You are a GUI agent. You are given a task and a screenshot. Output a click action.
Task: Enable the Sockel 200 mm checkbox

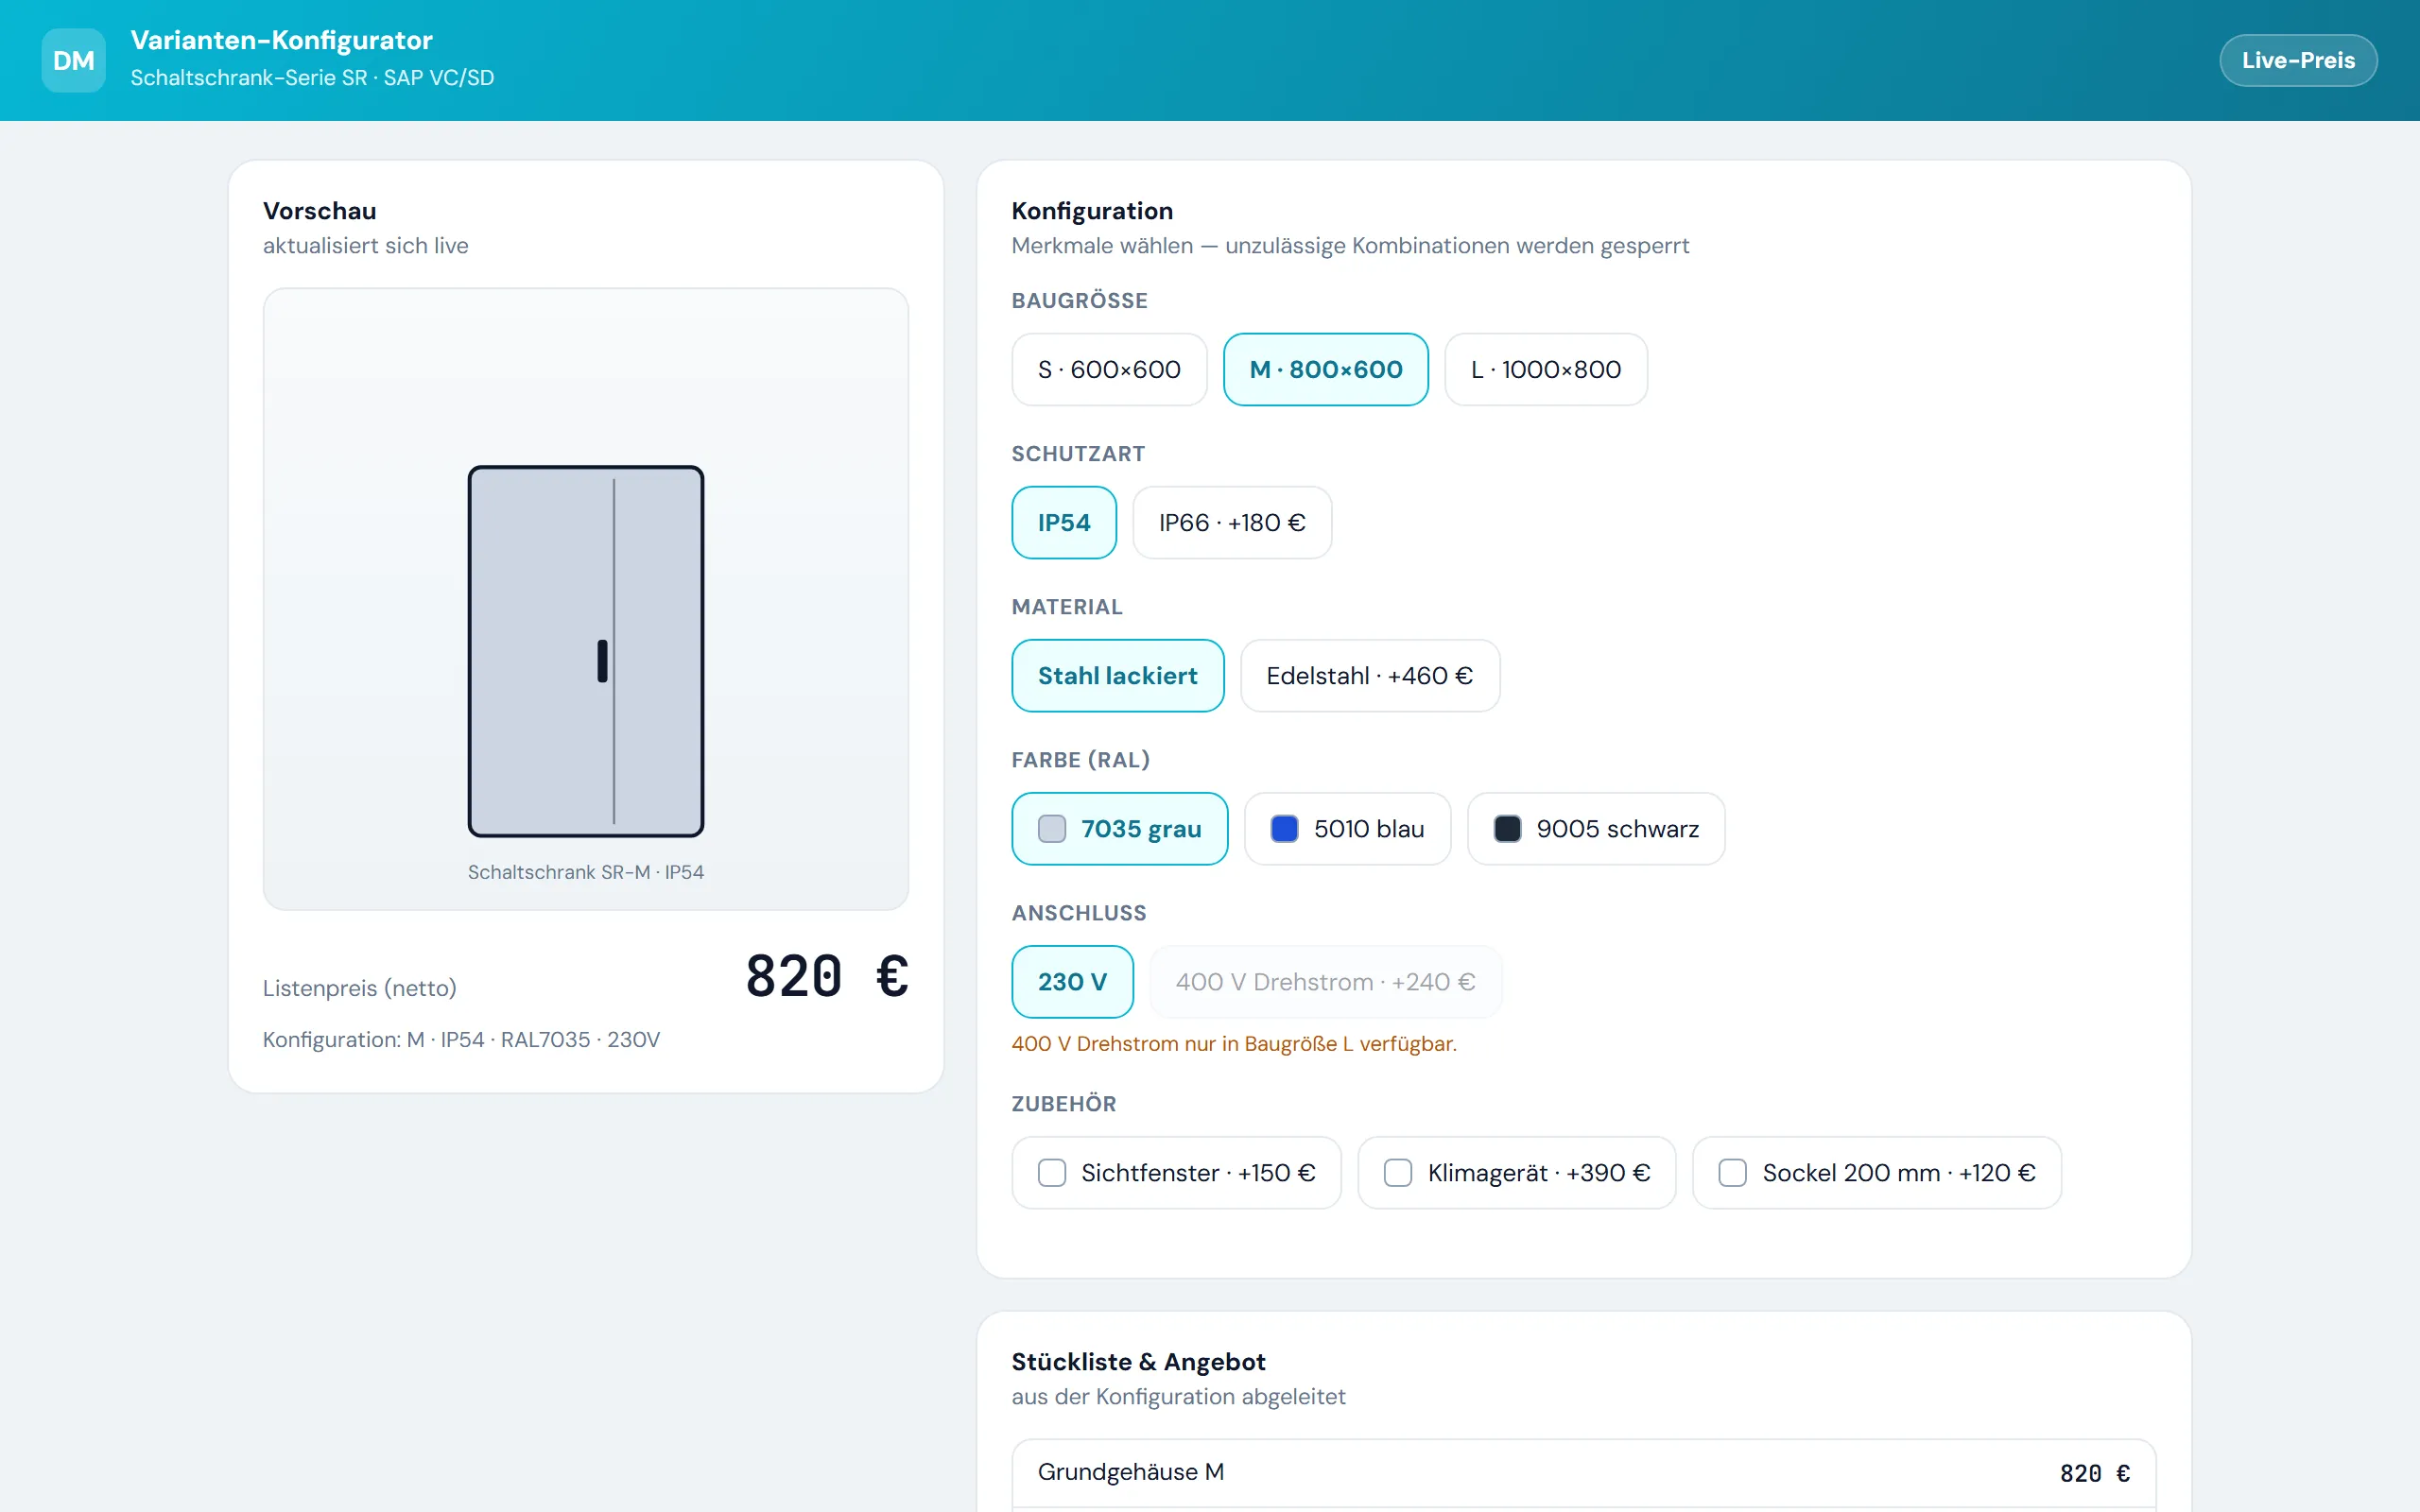[x=1733, y=1172]
